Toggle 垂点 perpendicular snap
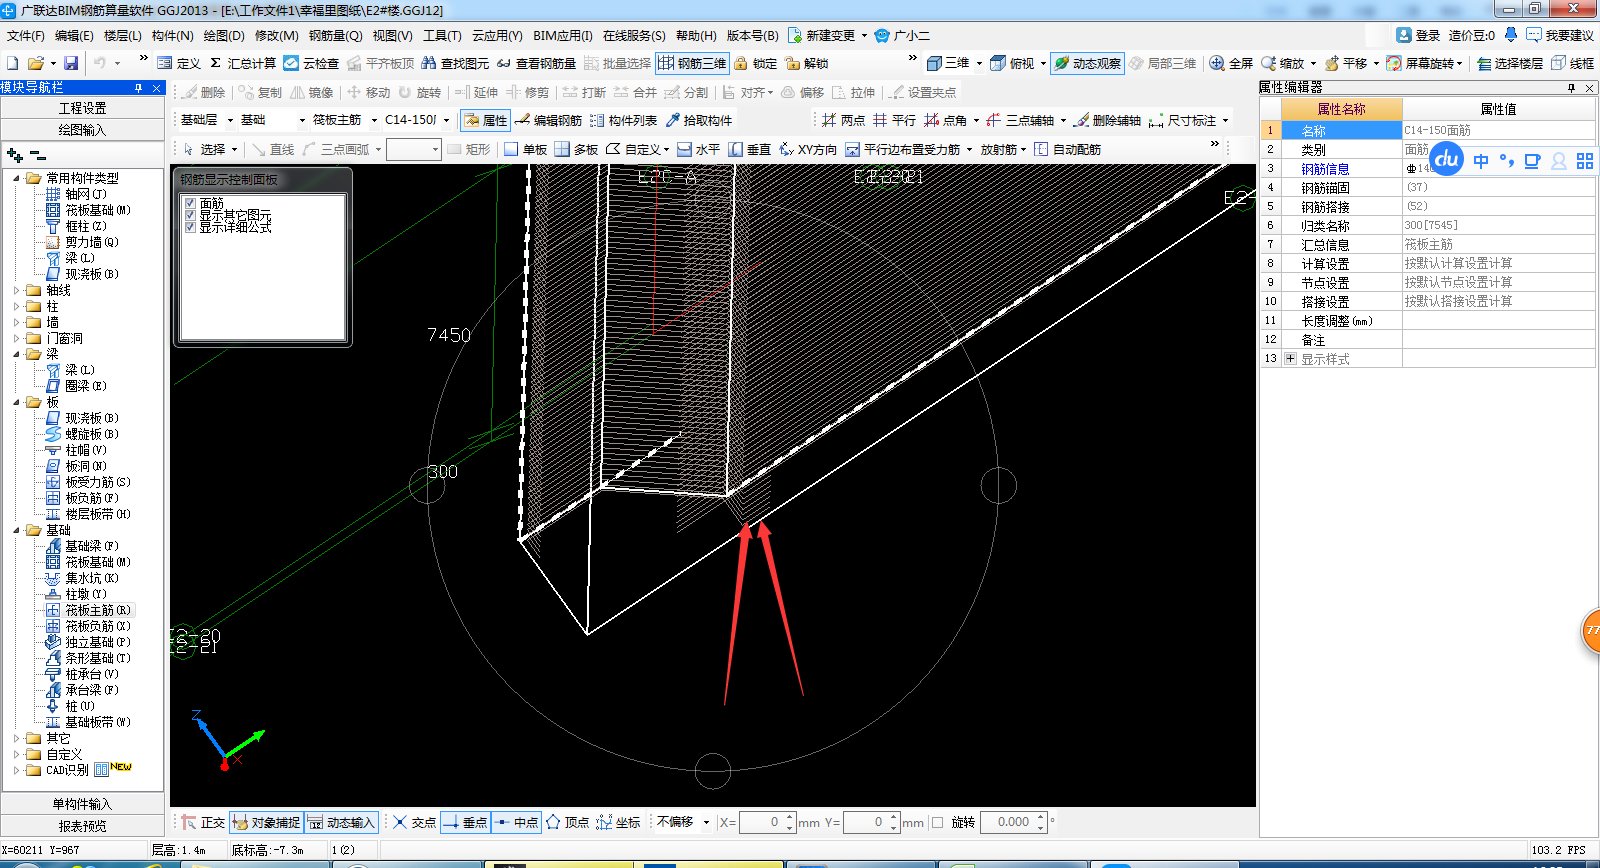 coord(465,822)
